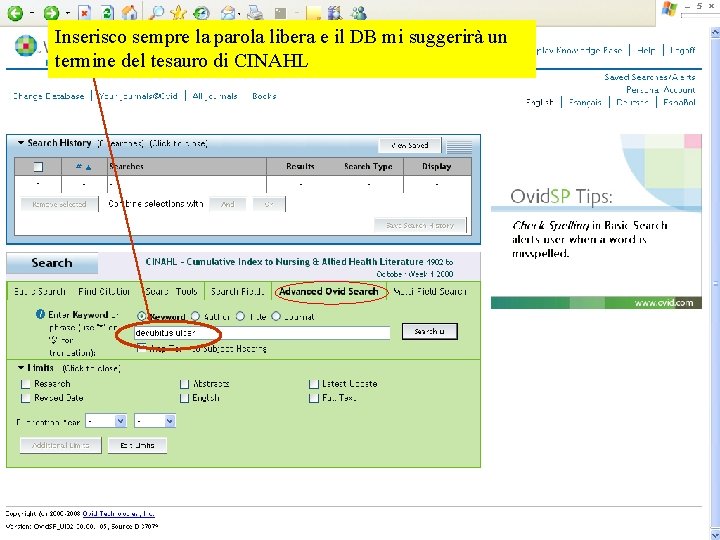Enable the Latest Update limit checkbox
Screen dimensions: 720x540
314,384
